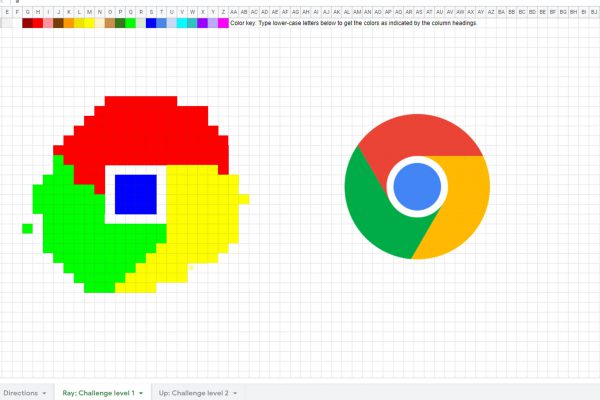Screen dimensions: 600x400
Task: Select column header AA
Action: pos(234,12)
